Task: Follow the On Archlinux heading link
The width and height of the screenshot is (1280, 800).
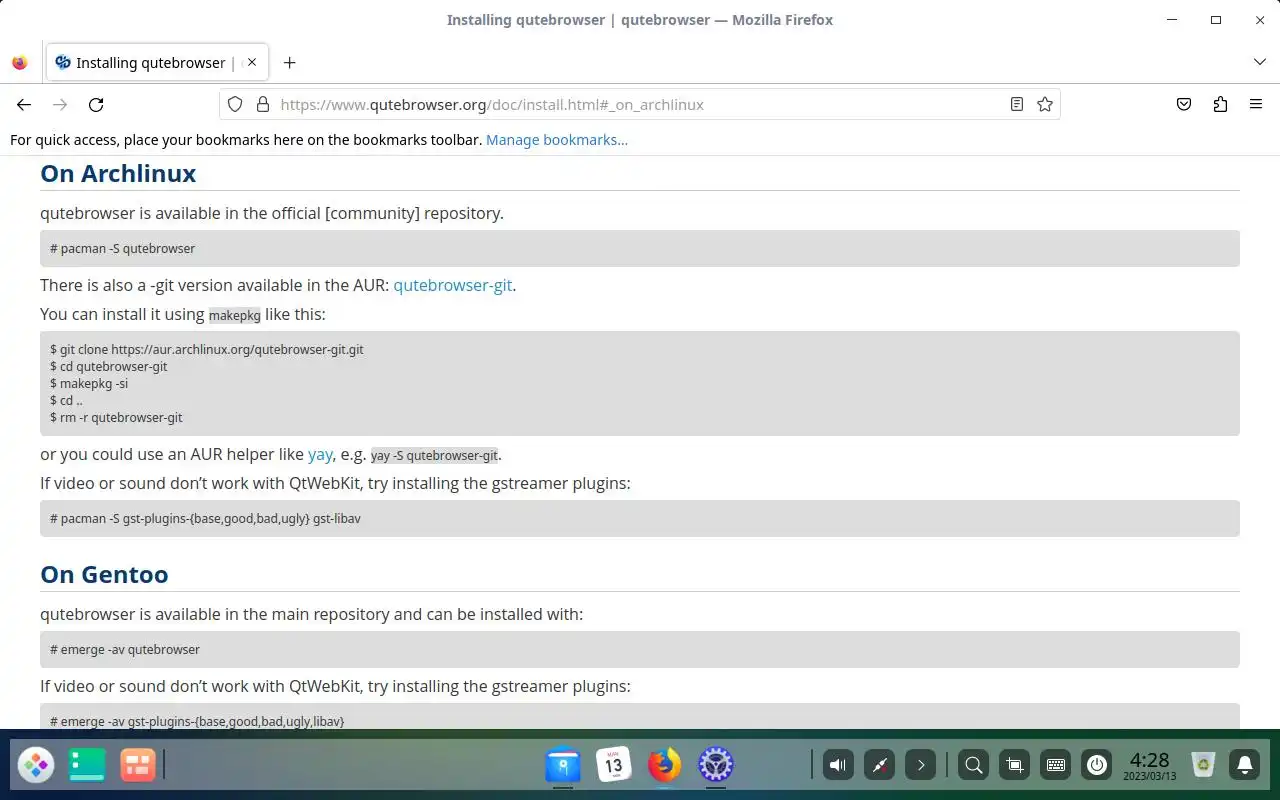Action: (x=118, y=173)
